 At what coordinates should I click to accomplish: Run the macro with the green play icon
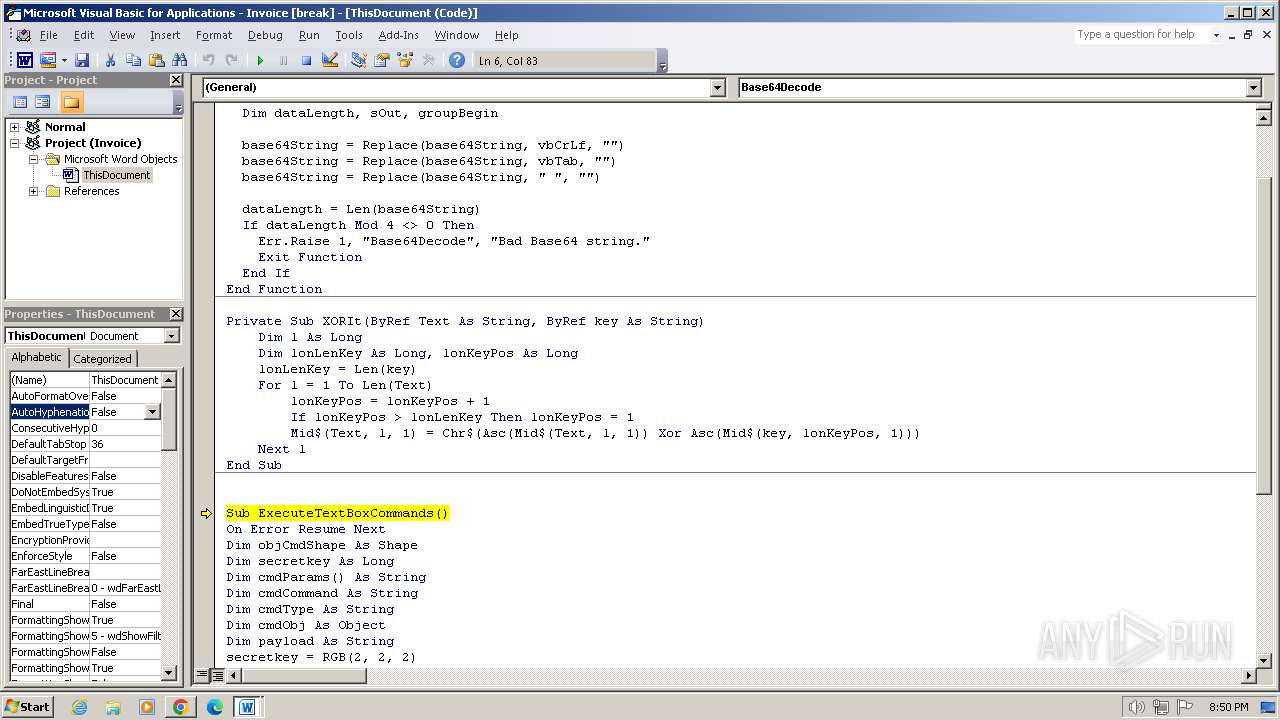[x=260, y=61]
